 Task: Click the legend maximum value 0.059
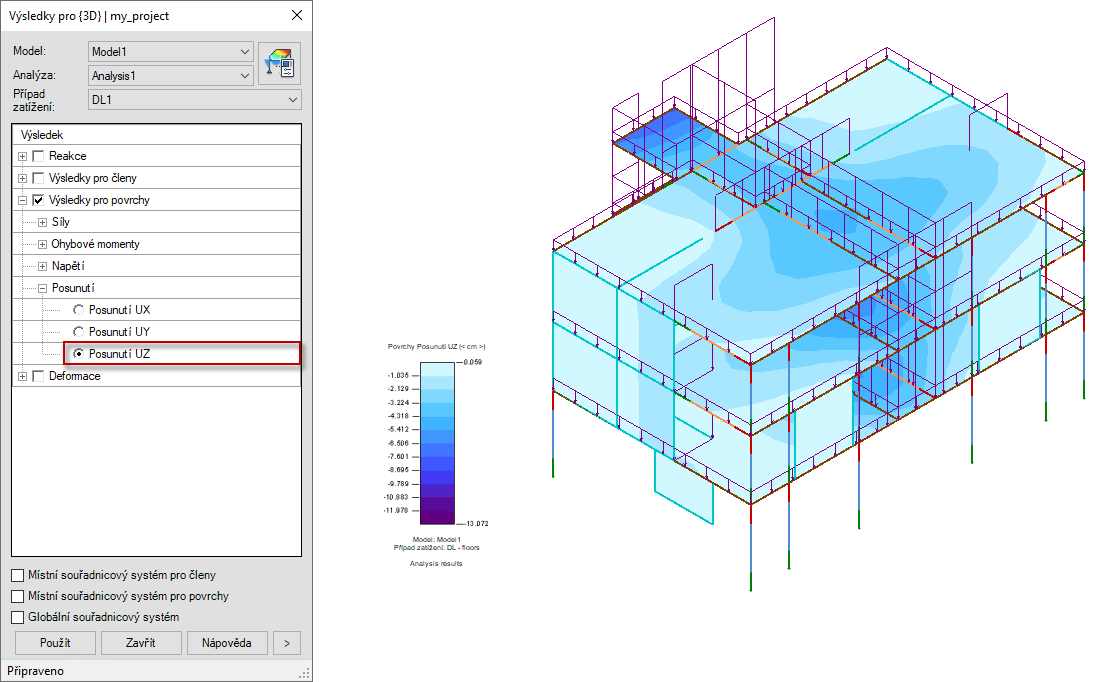pos(473,362)
